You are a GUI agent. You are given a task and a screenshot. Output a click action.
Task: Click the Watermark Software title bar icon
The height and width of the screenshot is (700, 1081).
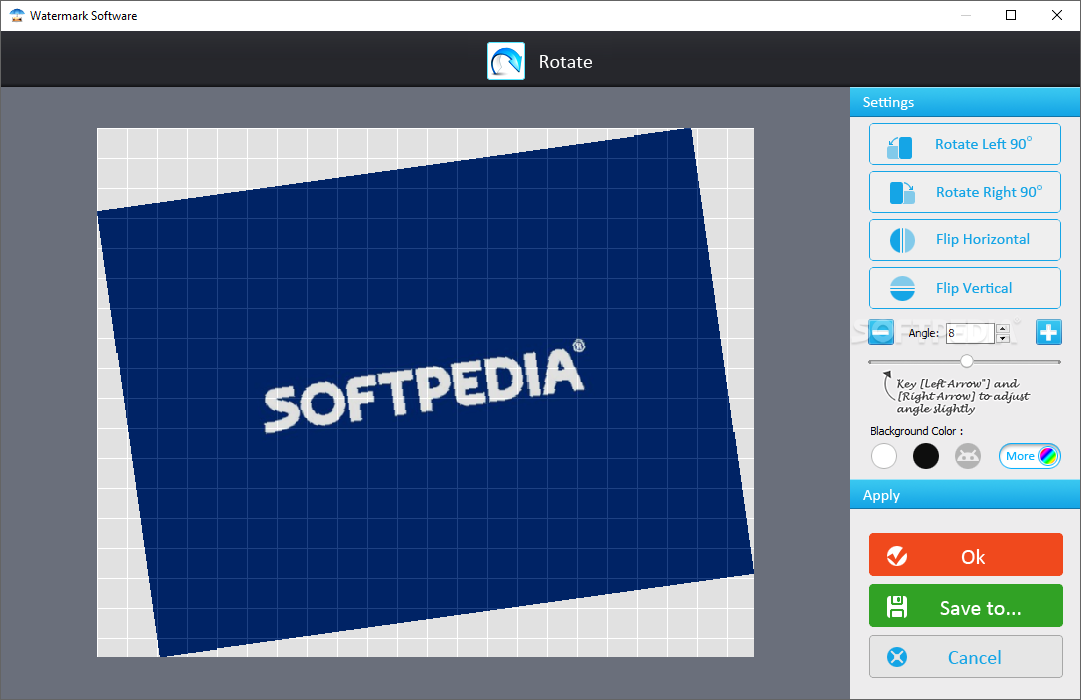17,15
